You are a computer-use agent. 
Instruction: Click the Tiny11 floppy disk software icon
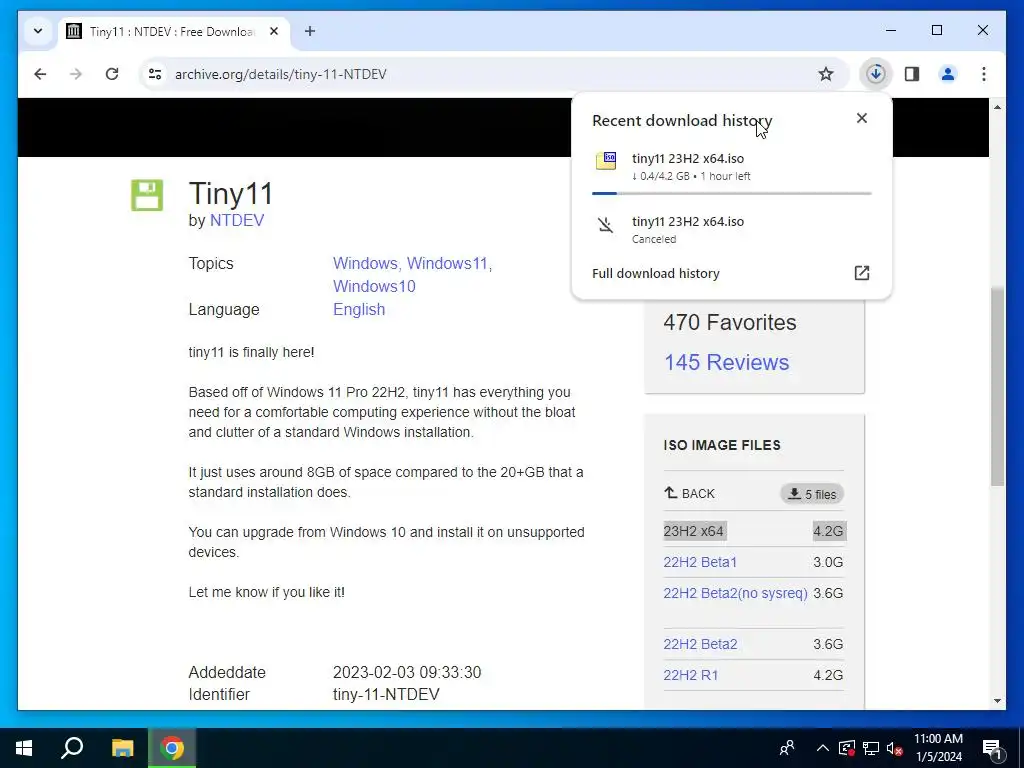(x=147, y=195)
